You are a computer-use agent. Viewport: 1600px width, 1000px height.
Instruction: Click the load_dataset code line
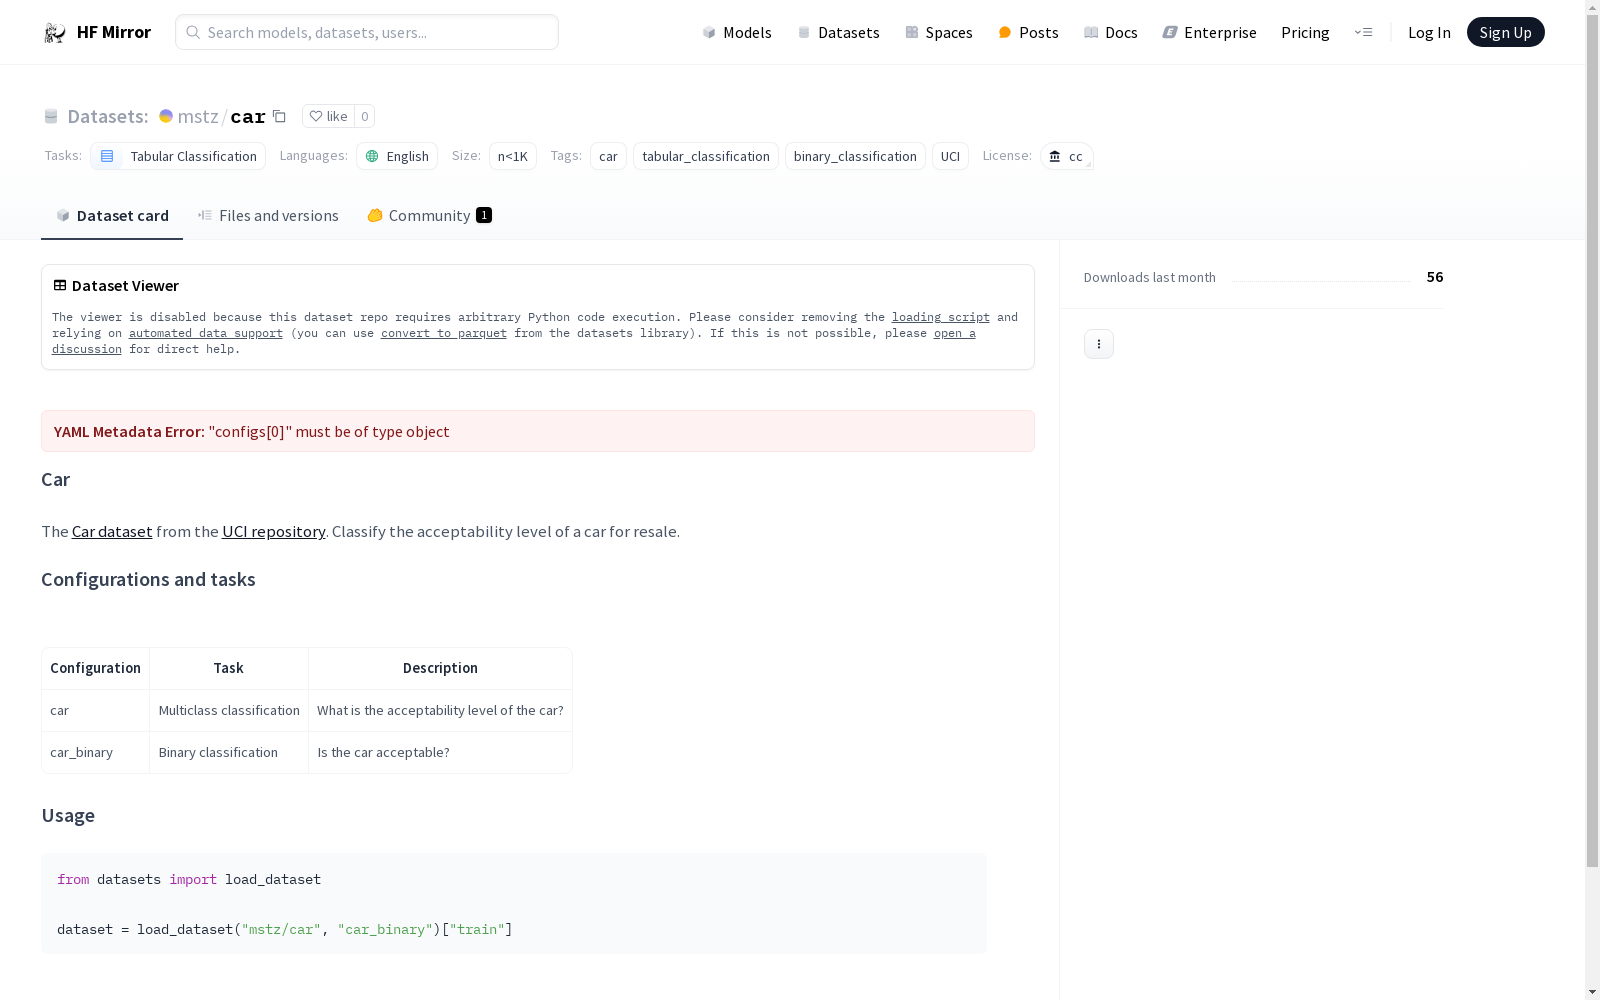coord(285,929)
